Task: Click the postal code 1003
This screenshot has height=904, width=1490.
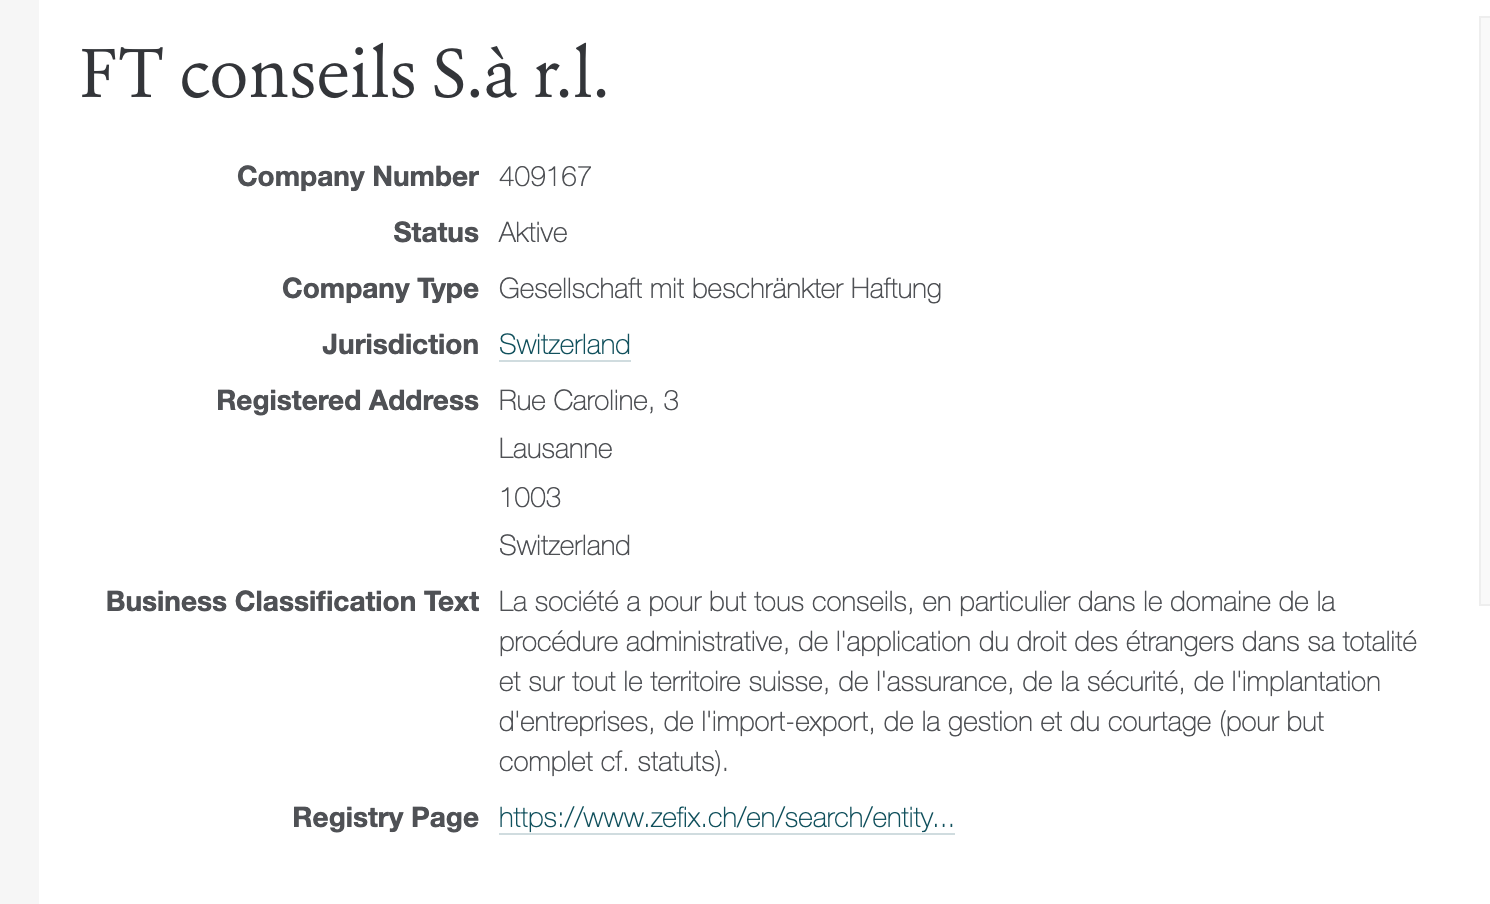Action: tap(530, 497)
